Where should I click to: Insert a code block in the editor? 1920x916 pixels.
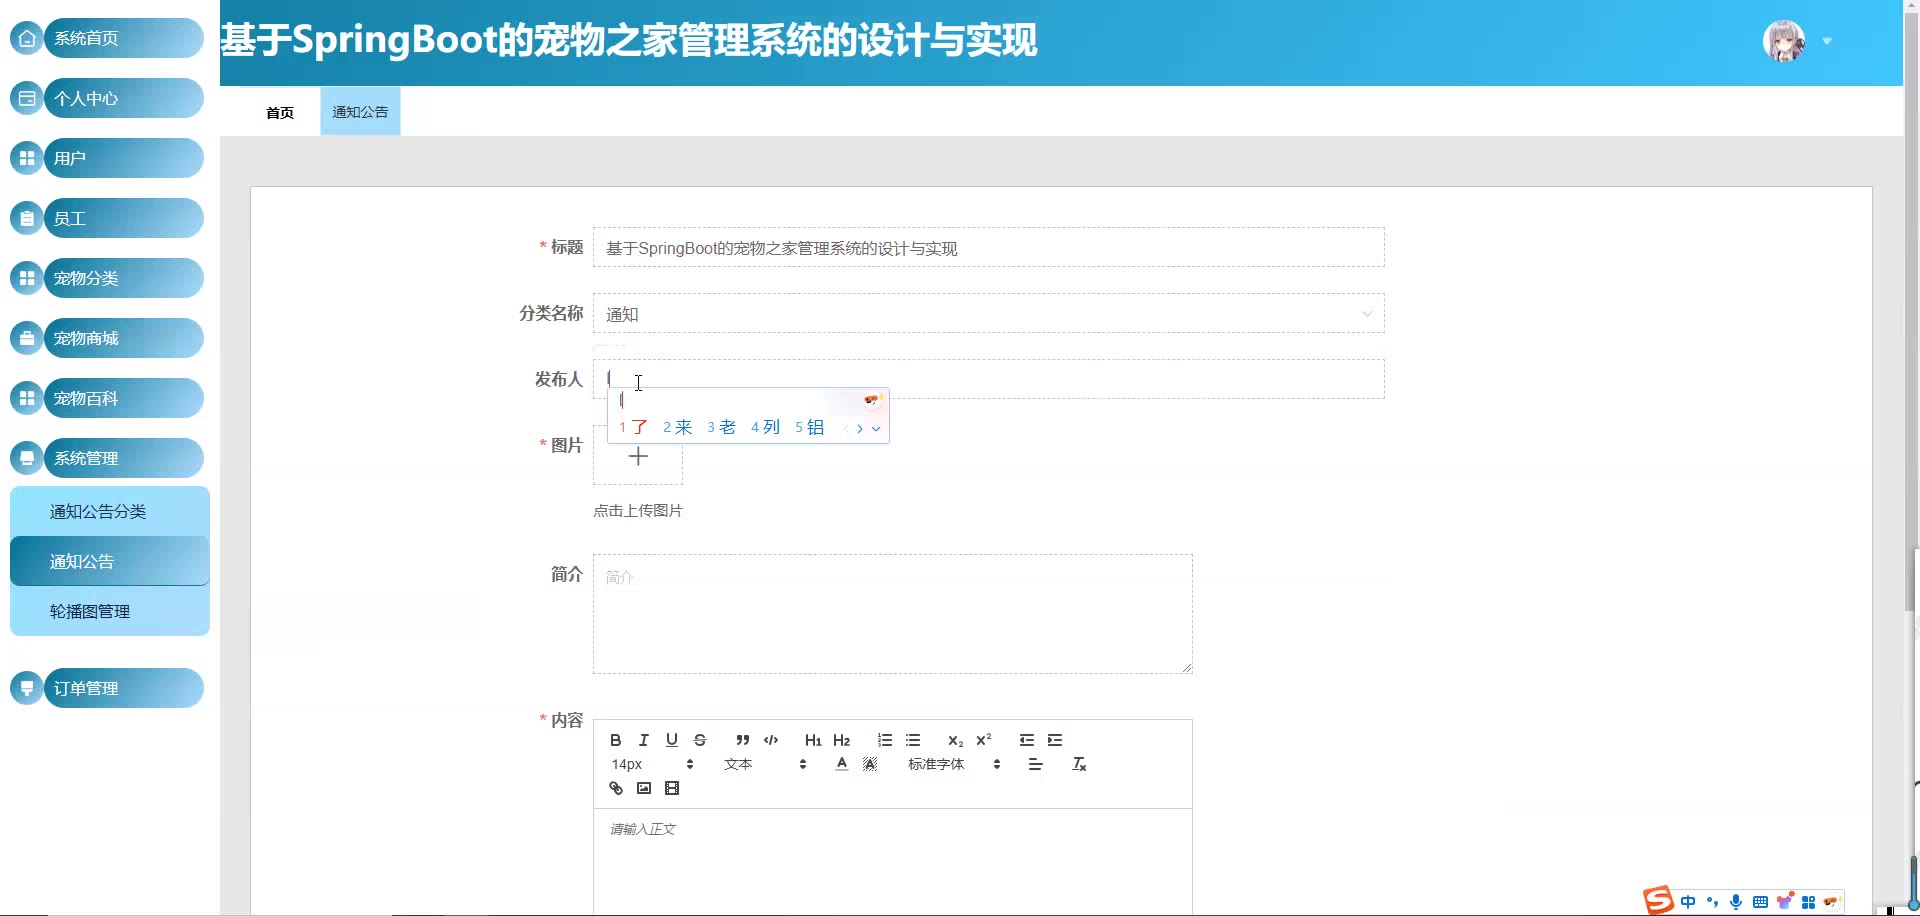pyautogui.click(x=771, y=740)
